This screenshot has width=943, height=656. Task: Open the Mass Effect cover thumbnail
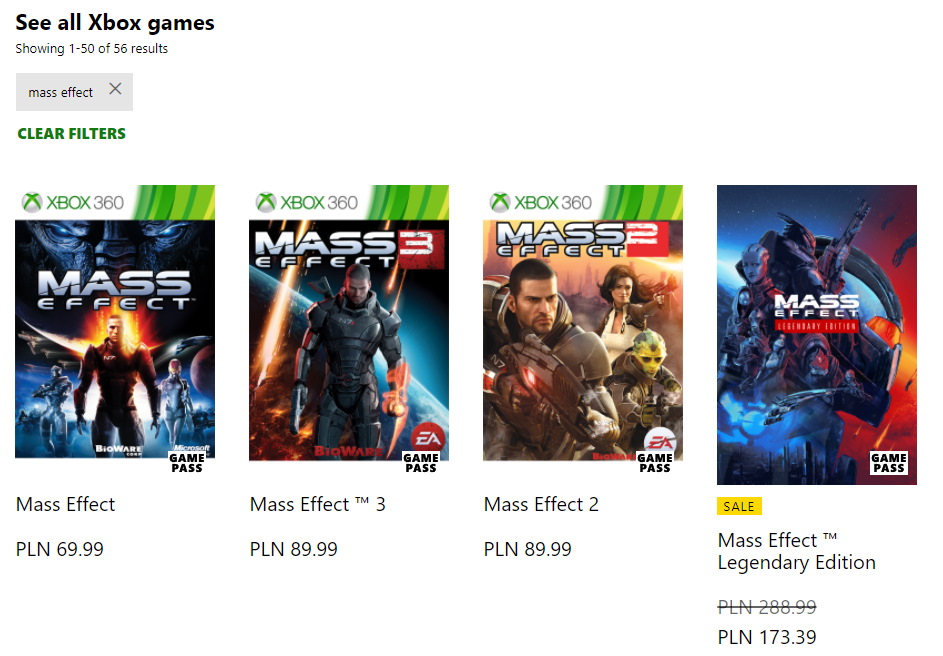coord(115,330)
